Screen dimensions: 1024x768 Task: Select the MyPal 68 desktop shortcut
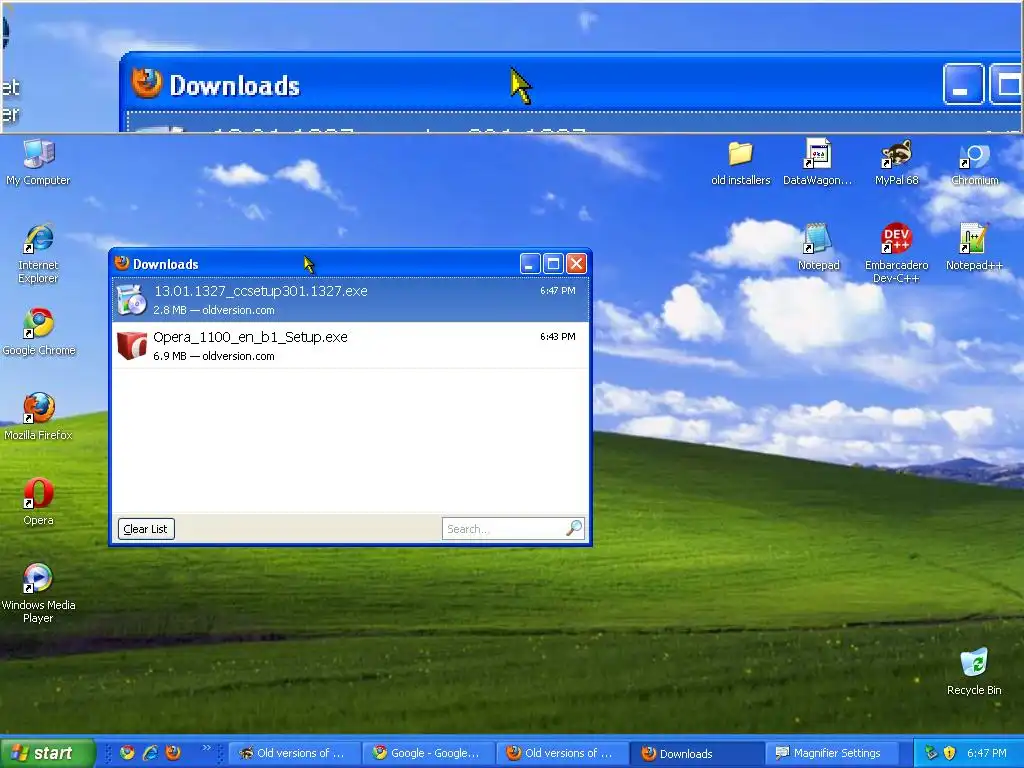(897, 162)
